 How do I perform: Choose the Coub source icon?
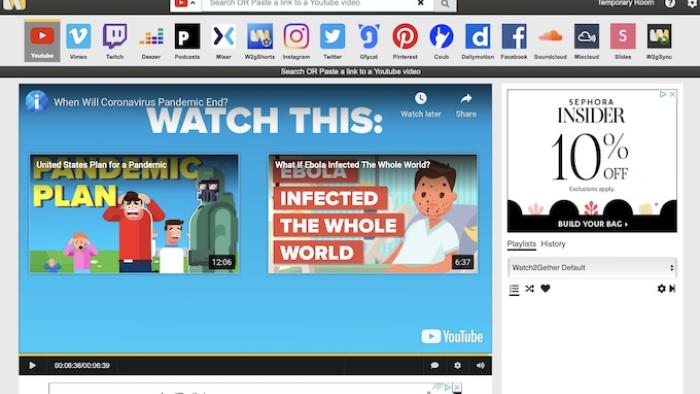pyautogui.click(x=441, y=41)
